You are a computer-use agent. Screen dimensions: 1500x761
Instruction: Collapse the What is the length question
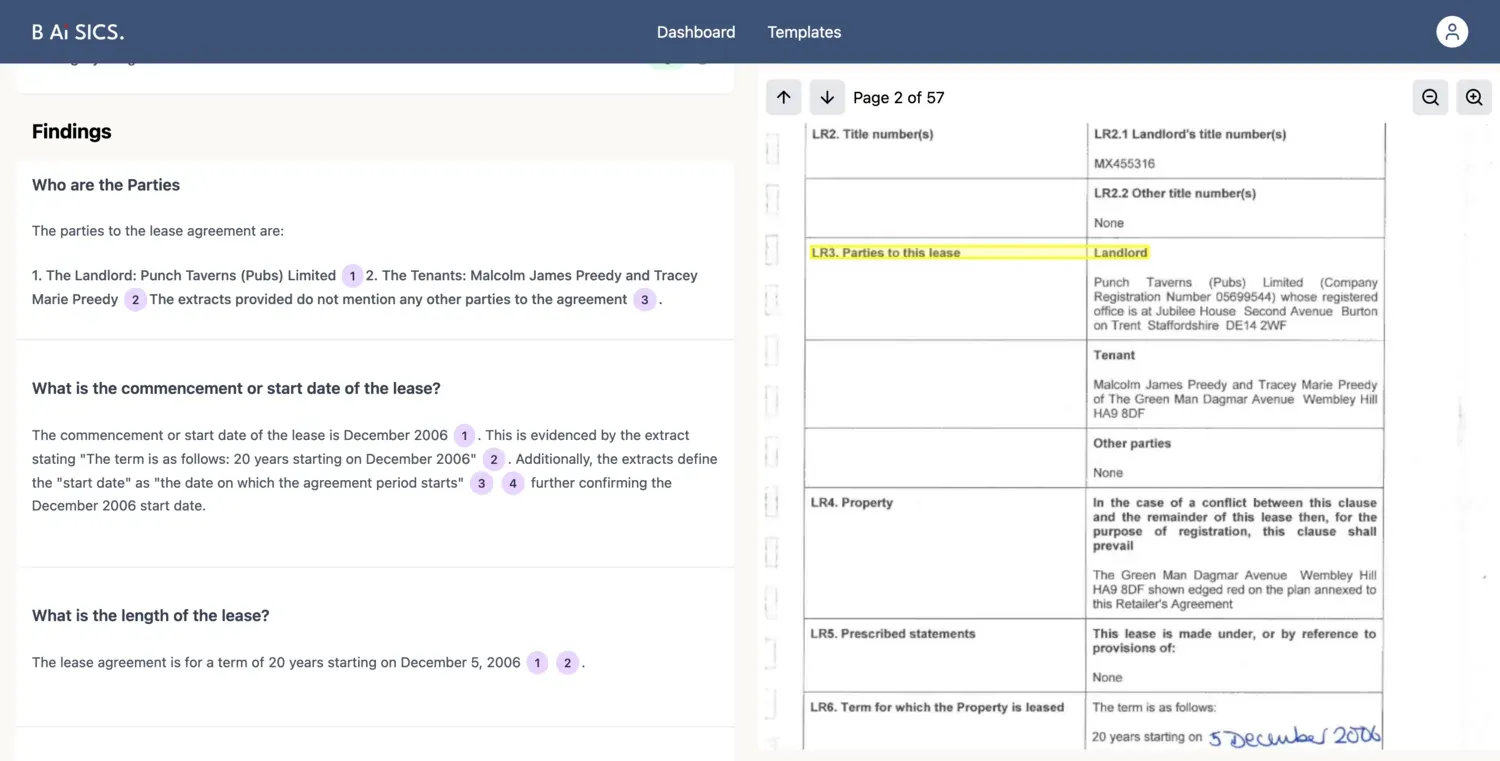click(x=150, y=615)
